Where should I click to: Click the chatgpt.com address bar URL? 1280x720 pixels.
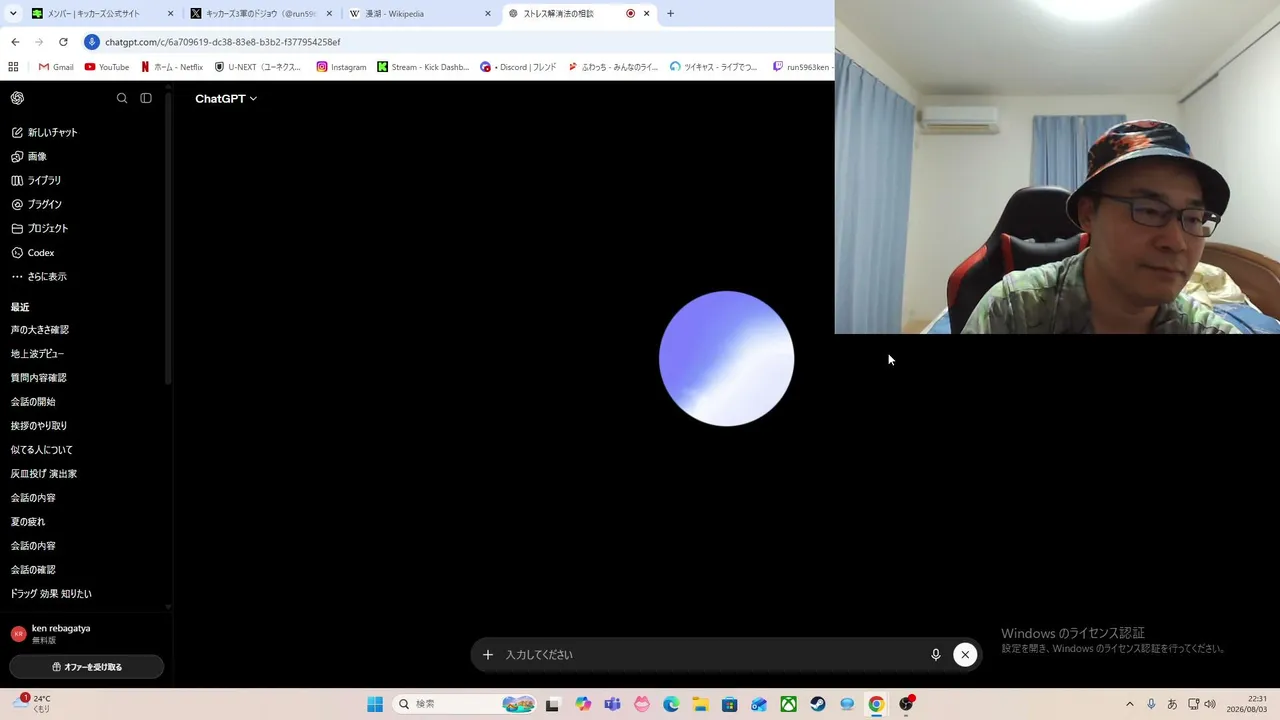pyautogui.click(x=223, y=42)
